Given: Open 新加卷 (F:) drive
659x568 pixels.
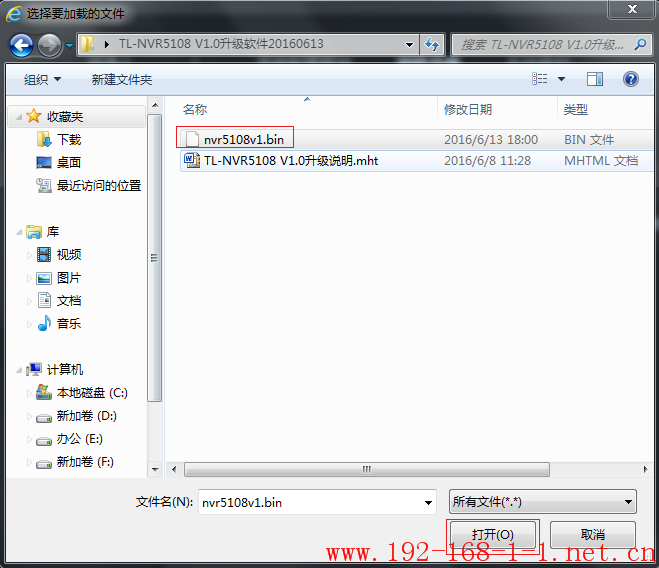Looking at the screenshot, I should pos(85,462).
